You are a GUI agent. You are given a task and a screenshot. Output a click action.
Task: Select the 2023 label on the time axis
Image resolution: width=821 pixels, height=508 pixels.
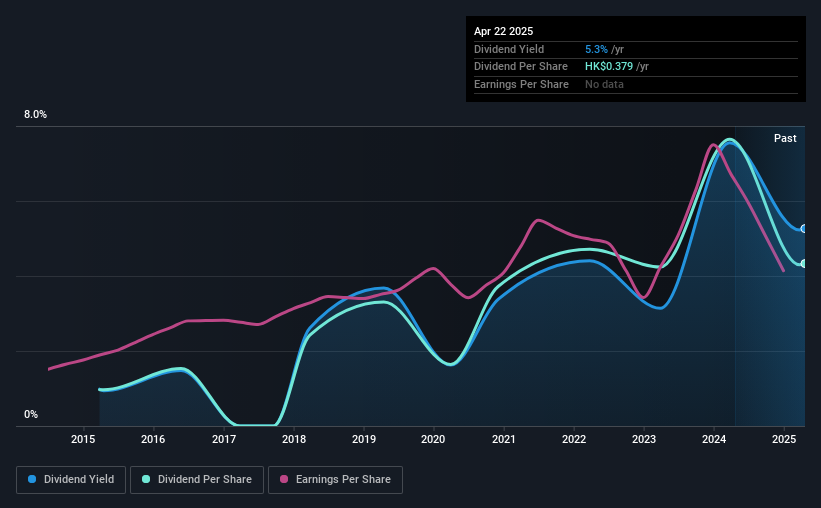click(x=644, y=439)
